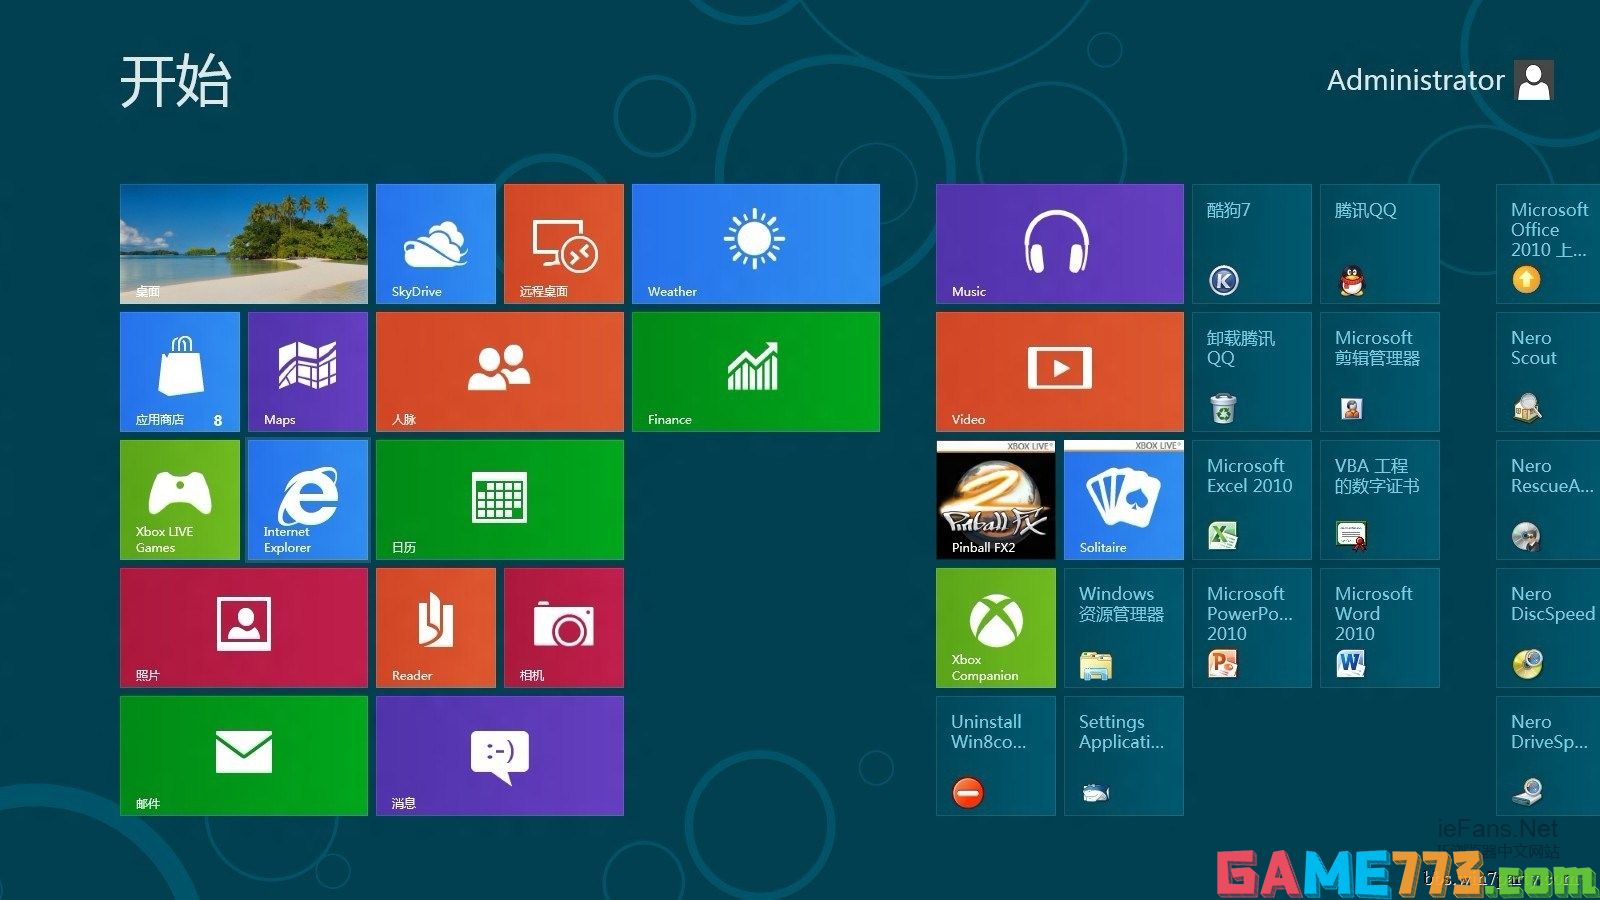Open the Music tile
This screenshot has width=1600, height=900.
point(1060,244)
